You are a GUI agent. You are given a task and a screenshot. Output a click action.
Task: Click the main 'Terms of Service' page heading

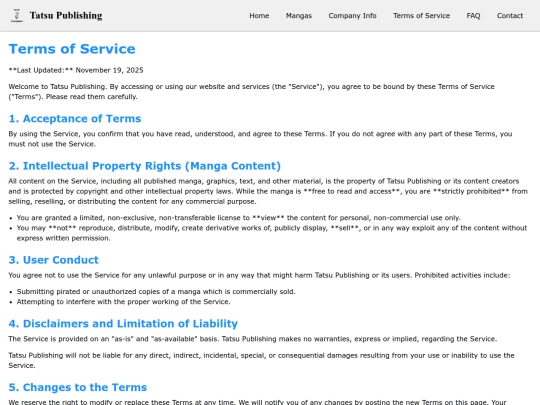pyautogui.click(x=72, y=49)
